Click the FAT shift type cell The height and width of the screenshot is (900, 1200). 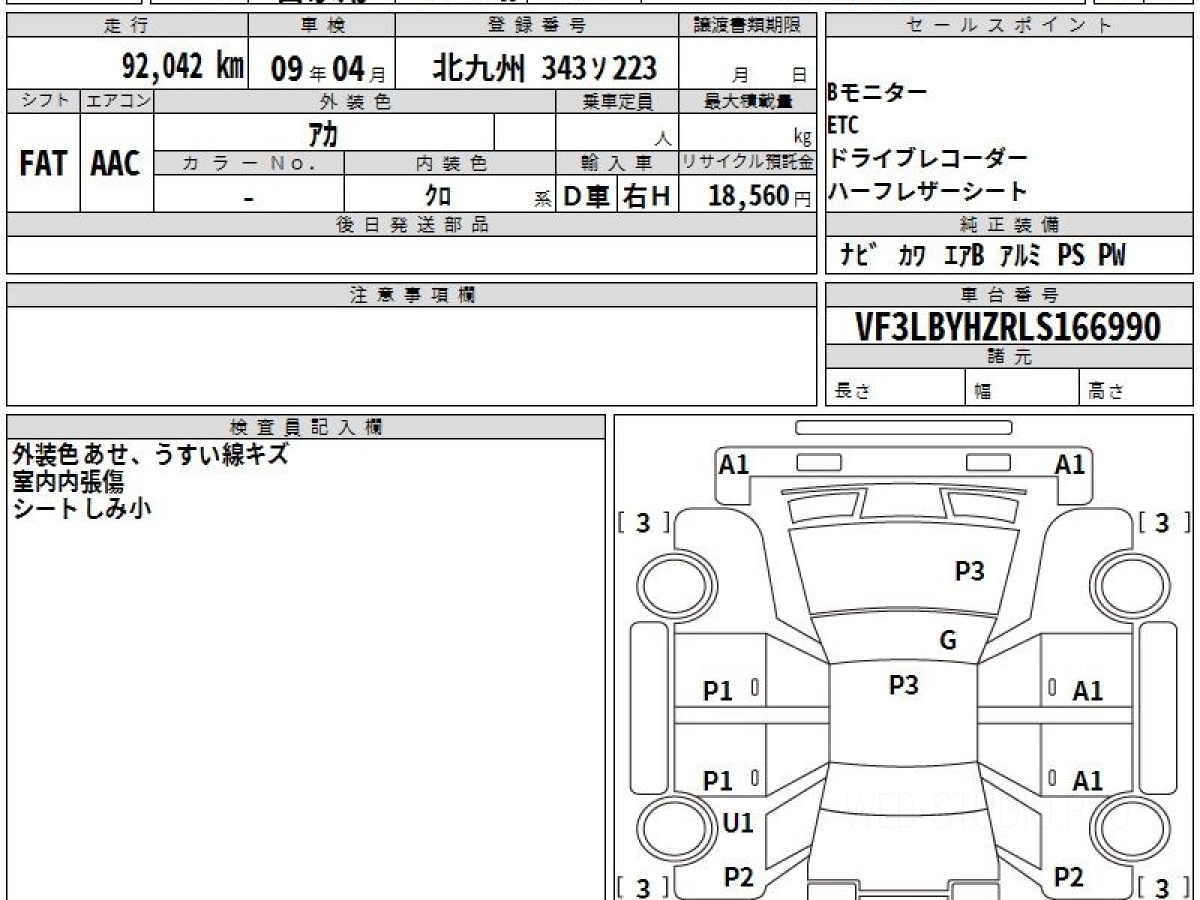tap(43, 164)
